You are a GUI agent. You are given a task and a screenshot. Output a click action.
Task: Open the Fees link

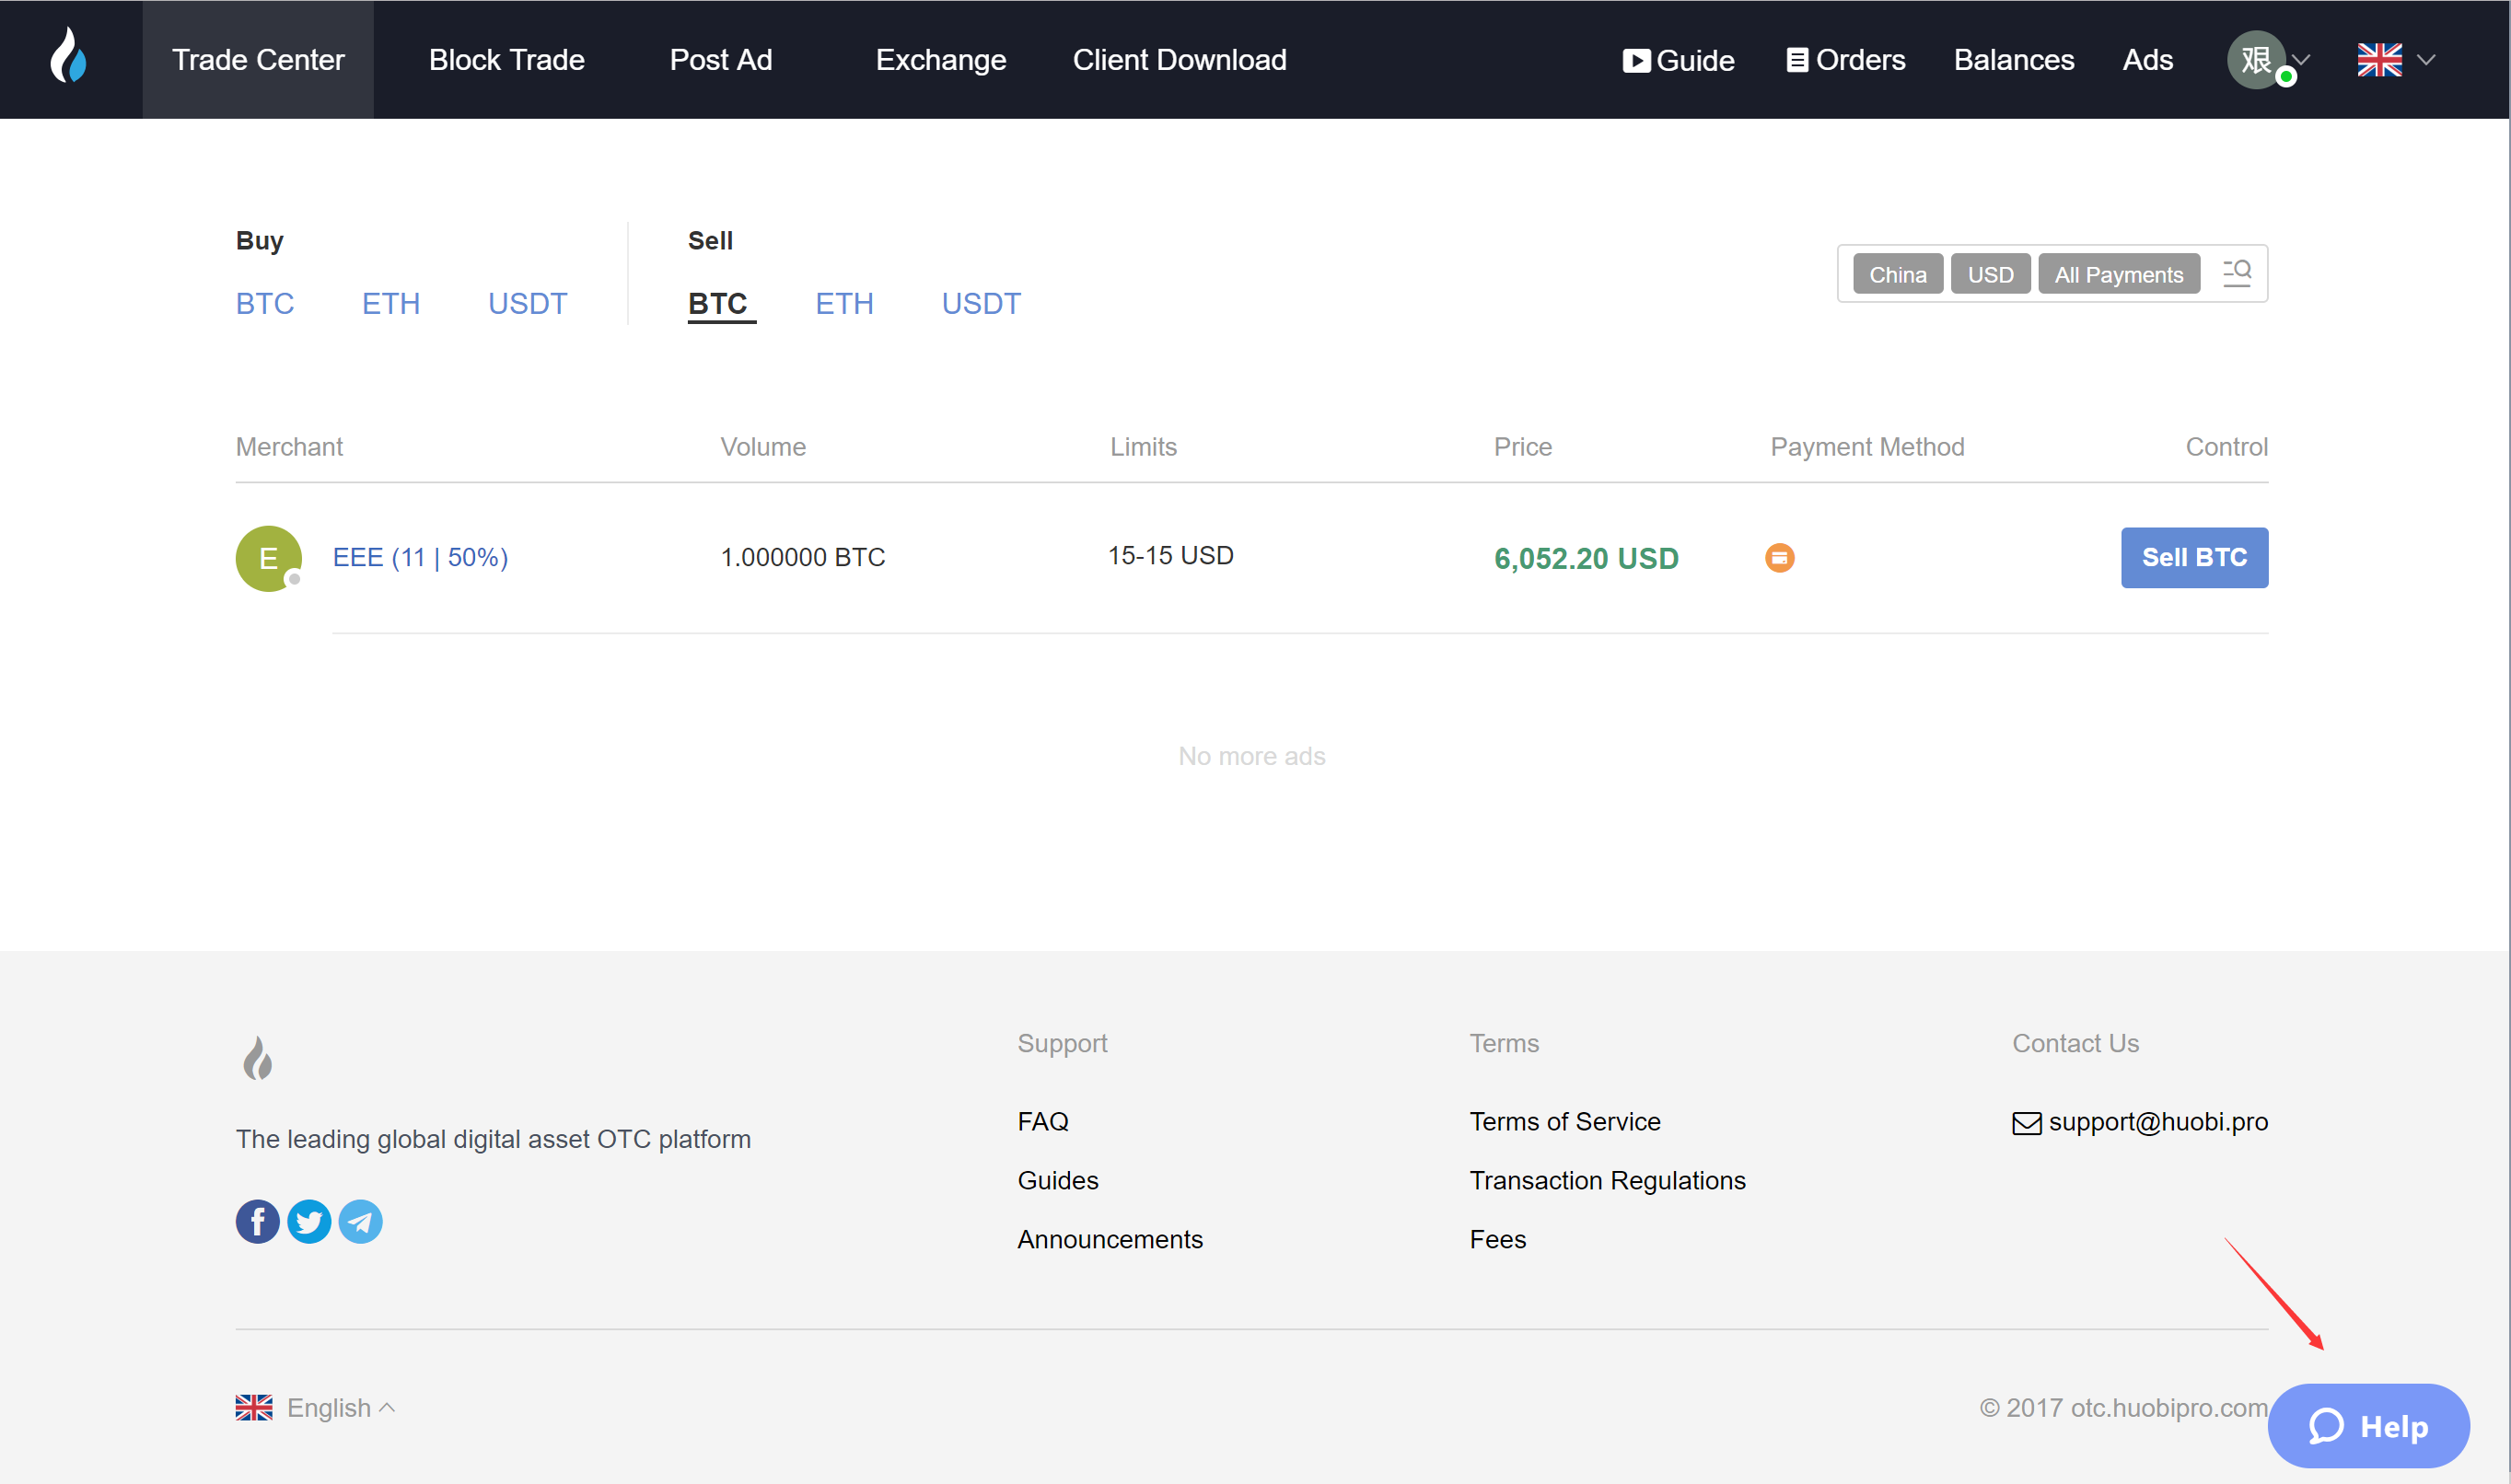pyautogui.click(x=1497, y=1239)
